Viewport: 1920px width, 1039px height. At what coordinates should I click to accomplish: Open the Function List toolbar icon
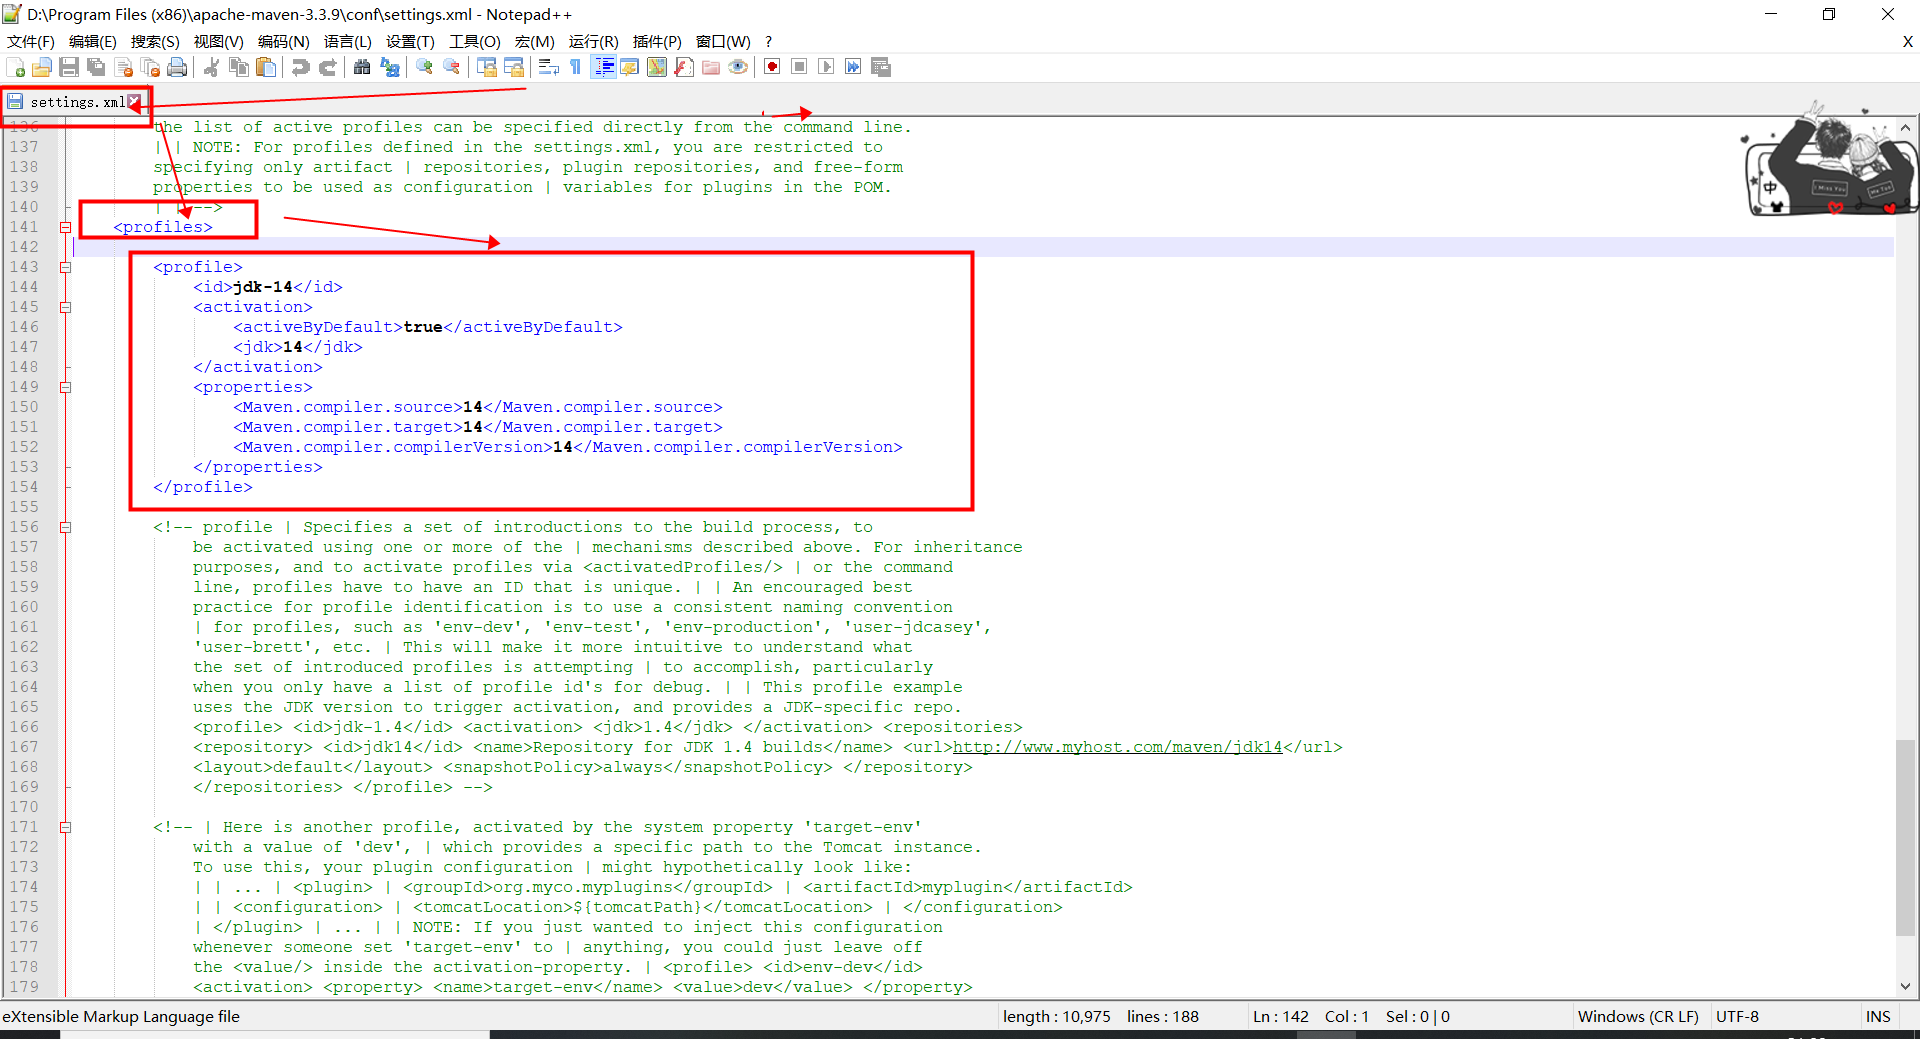[x=684, y=67]
